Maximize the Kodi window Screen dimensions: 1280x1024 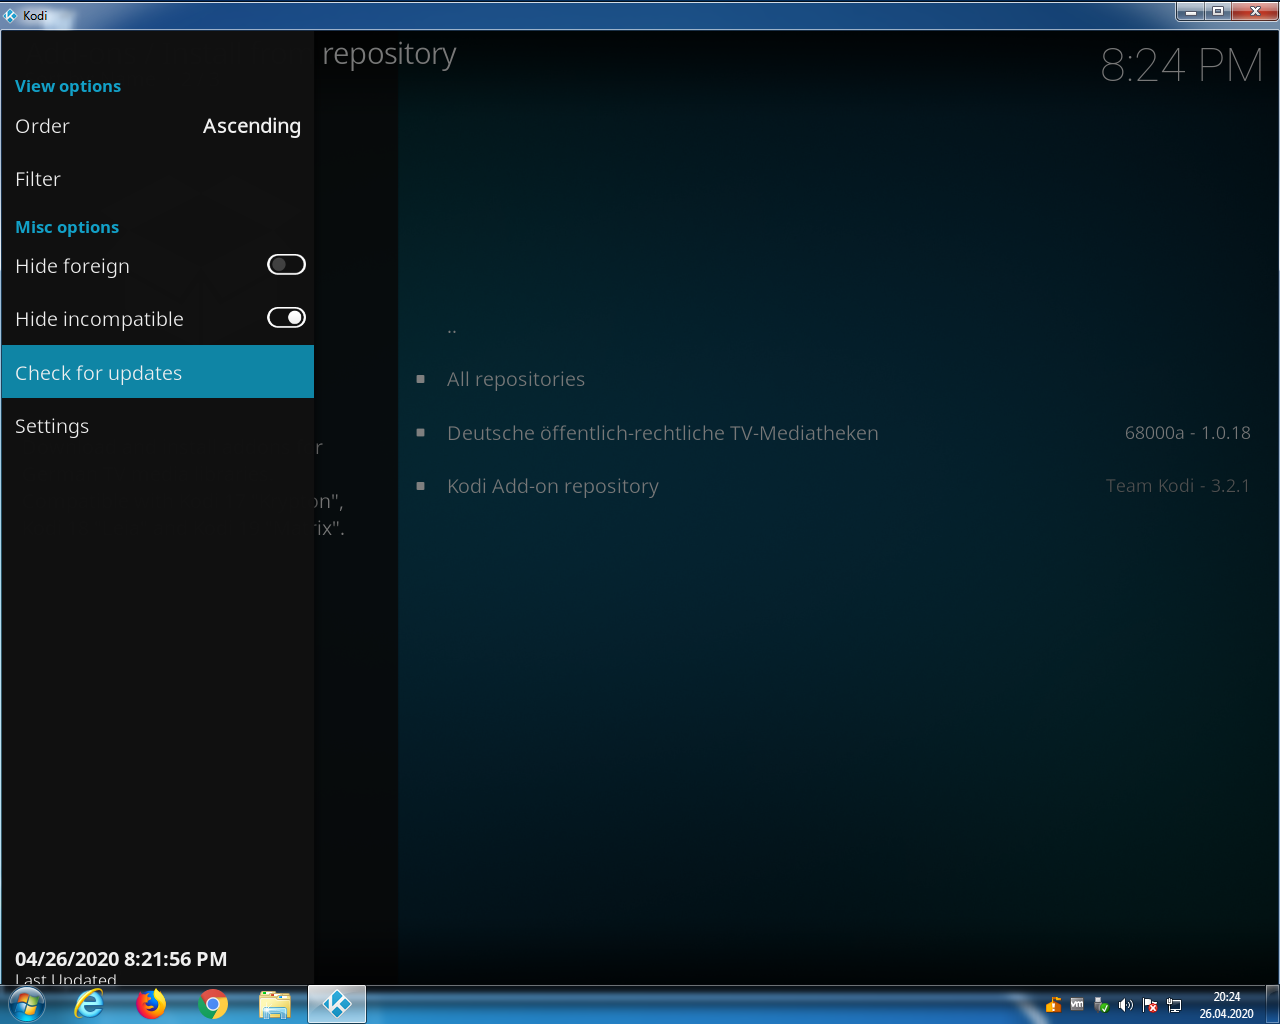pos(1218,12)
